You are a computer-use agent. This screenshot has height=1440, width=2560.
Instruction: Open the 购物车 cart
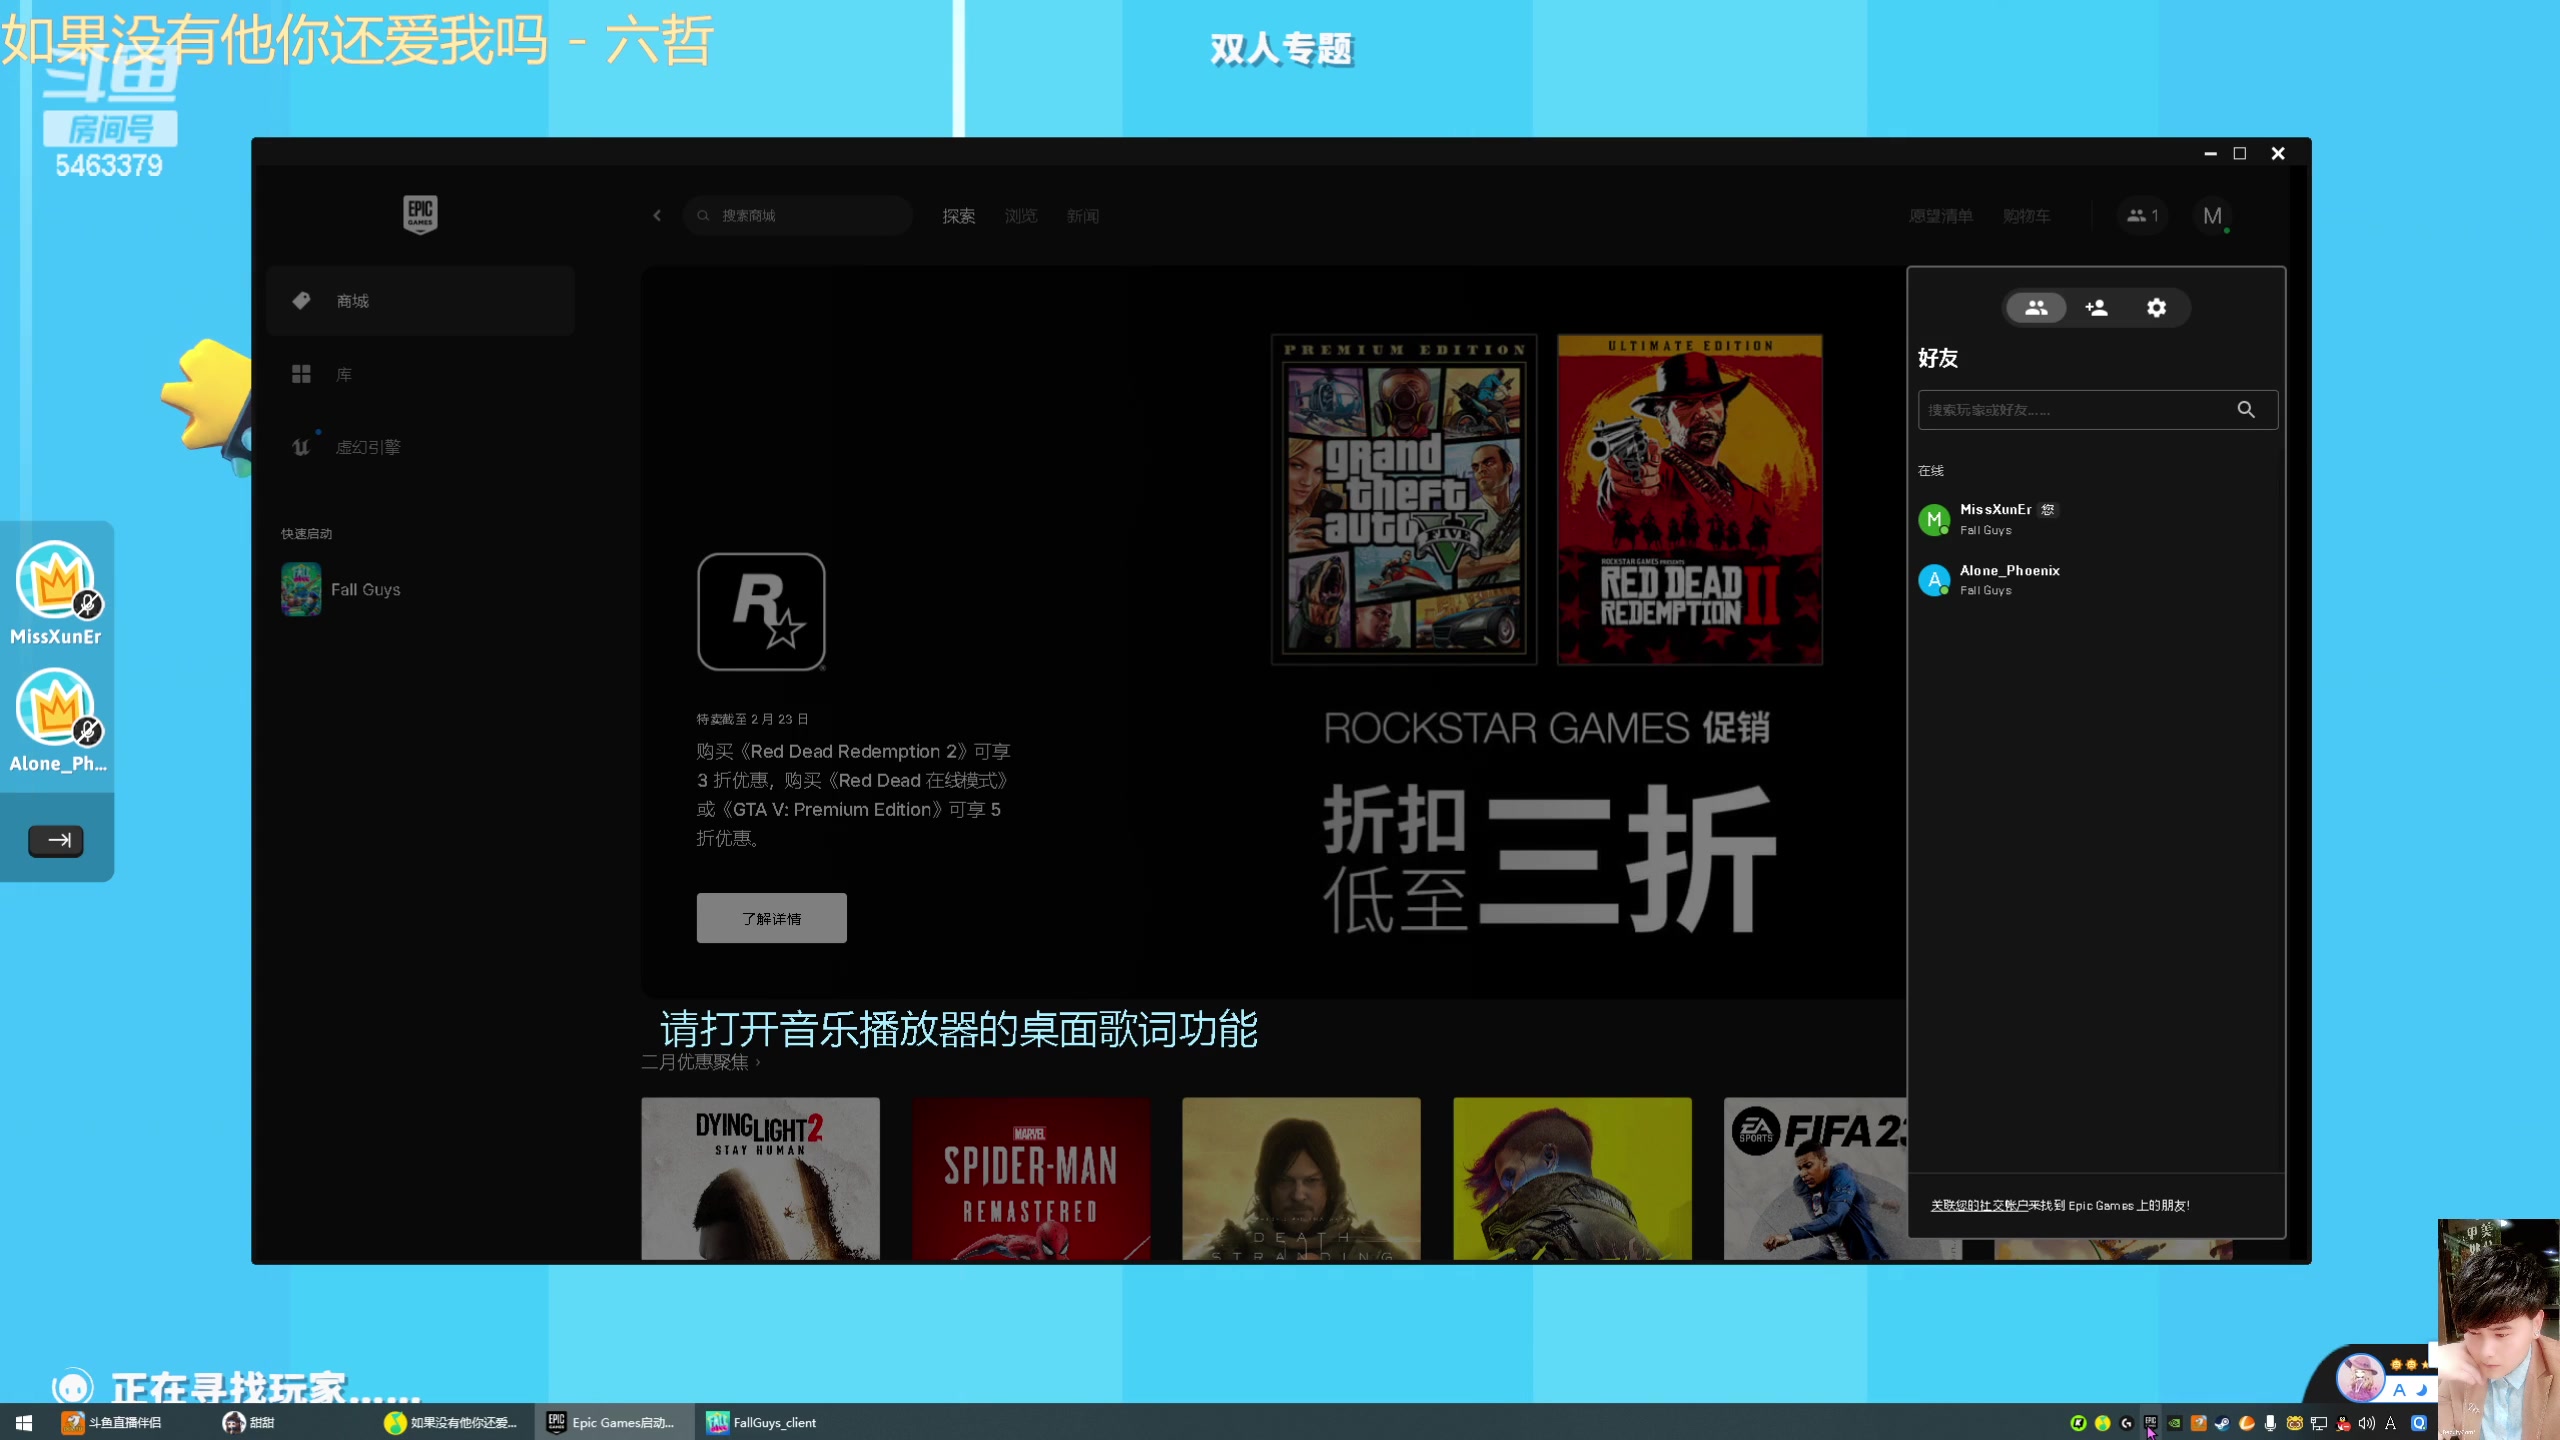pos(2026,216)
